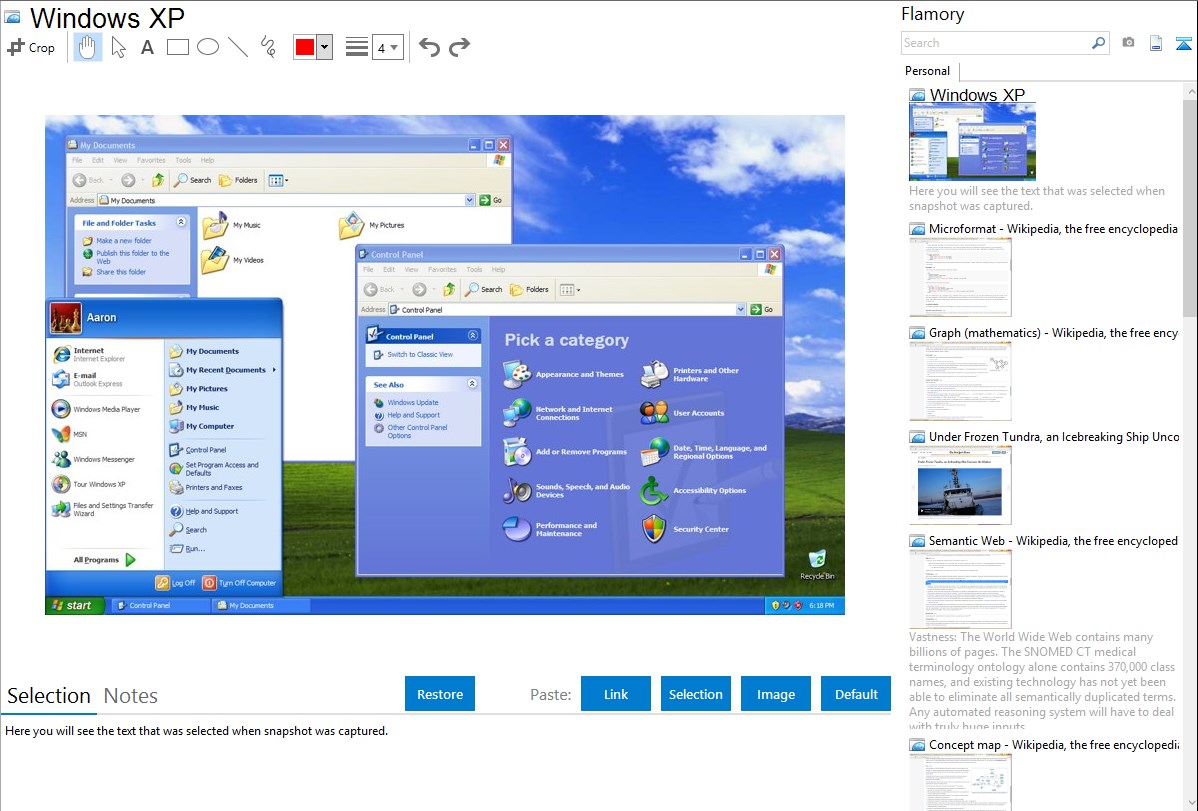The height and width of the screenshot is (811, 1198).
Task: Click the Restore button
Action: 440,694
